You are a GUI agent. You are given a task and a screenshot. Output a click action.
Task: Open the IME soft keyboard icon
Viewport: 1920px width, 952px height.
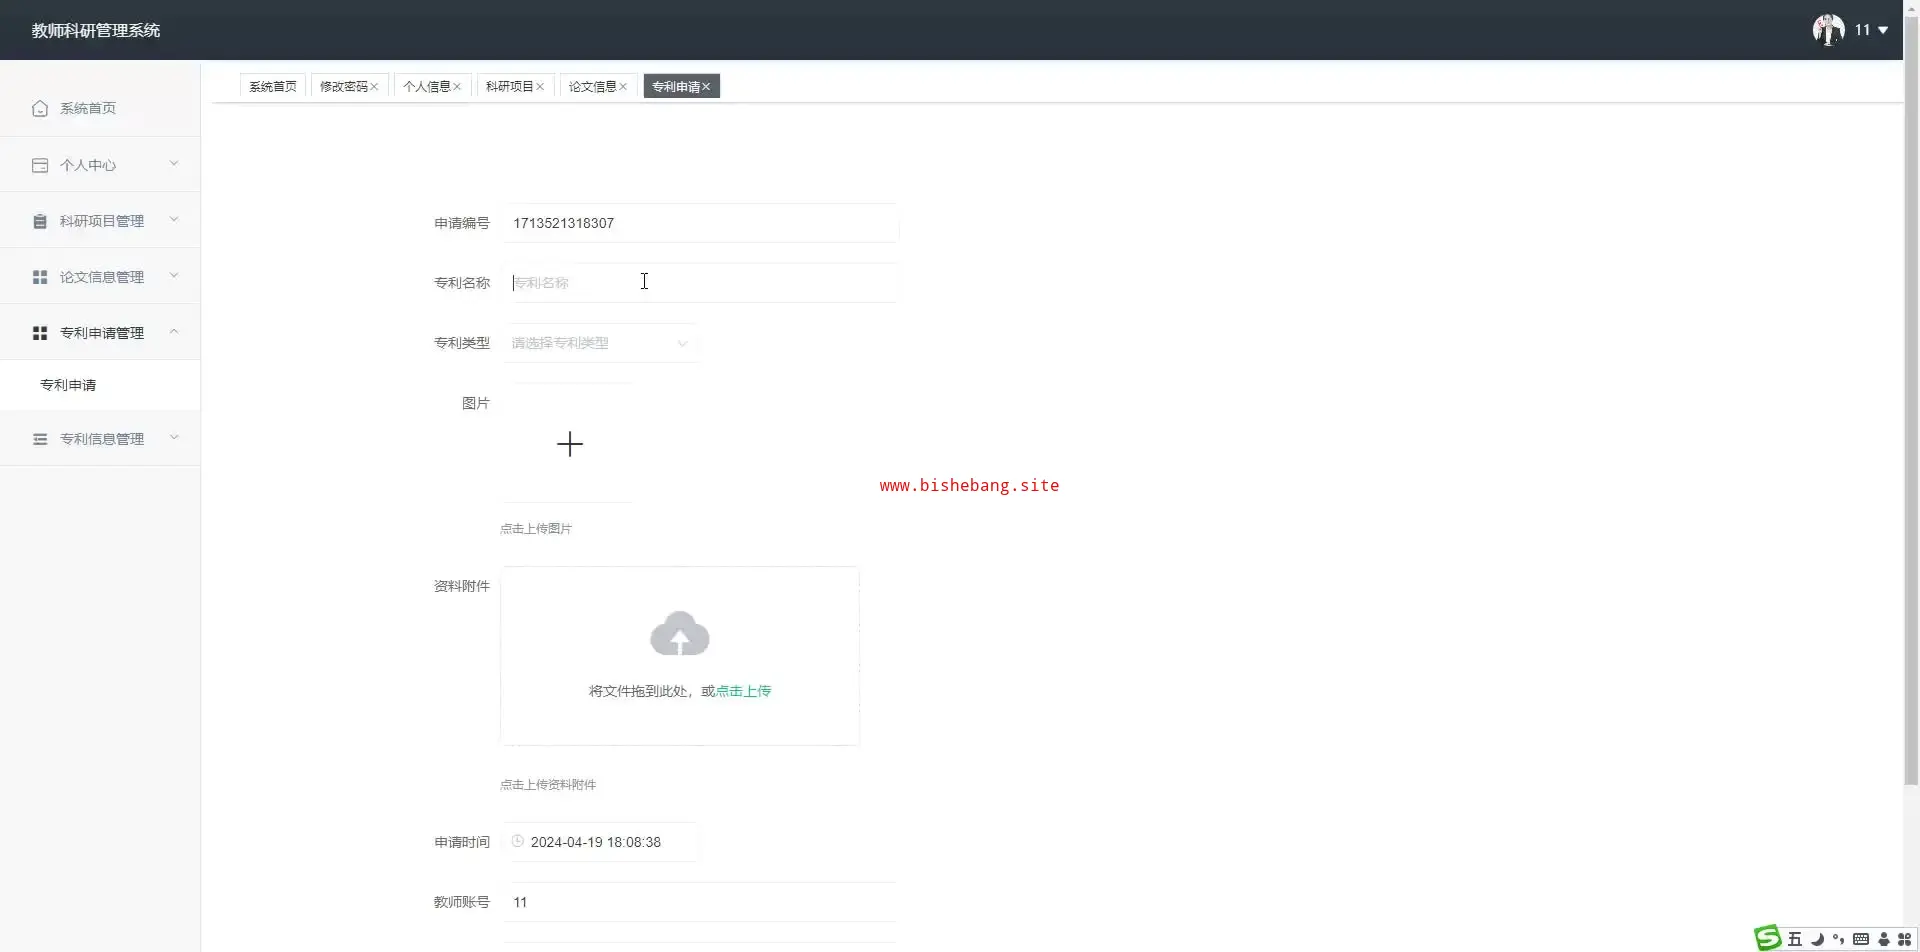tap(1861, 939)
